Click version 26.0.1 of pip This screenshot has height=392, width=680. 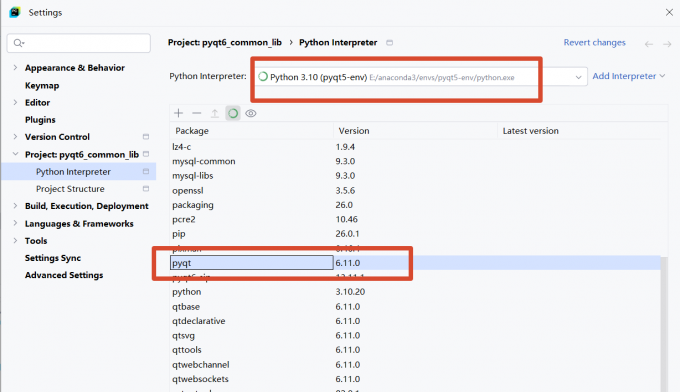(x=347, y=234)
